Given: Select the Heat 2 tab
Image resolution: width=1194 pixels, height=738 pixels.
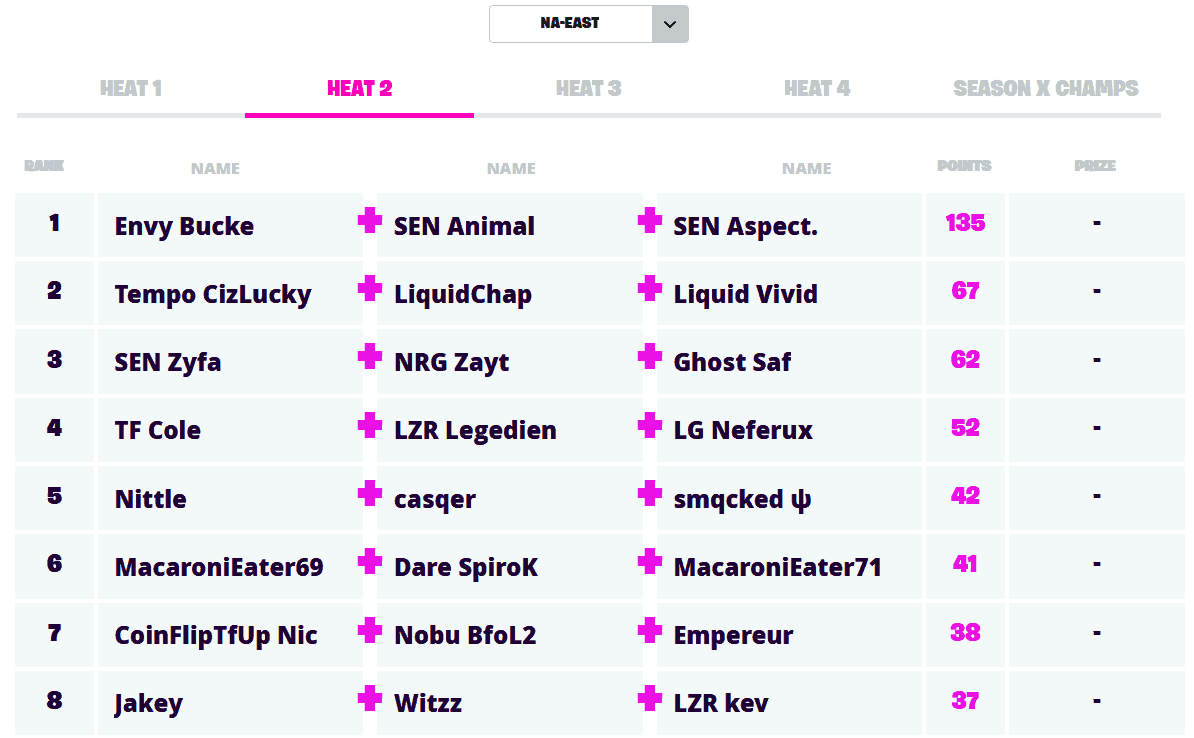Looking at the screenshot, I should click(x=359, y=89).
